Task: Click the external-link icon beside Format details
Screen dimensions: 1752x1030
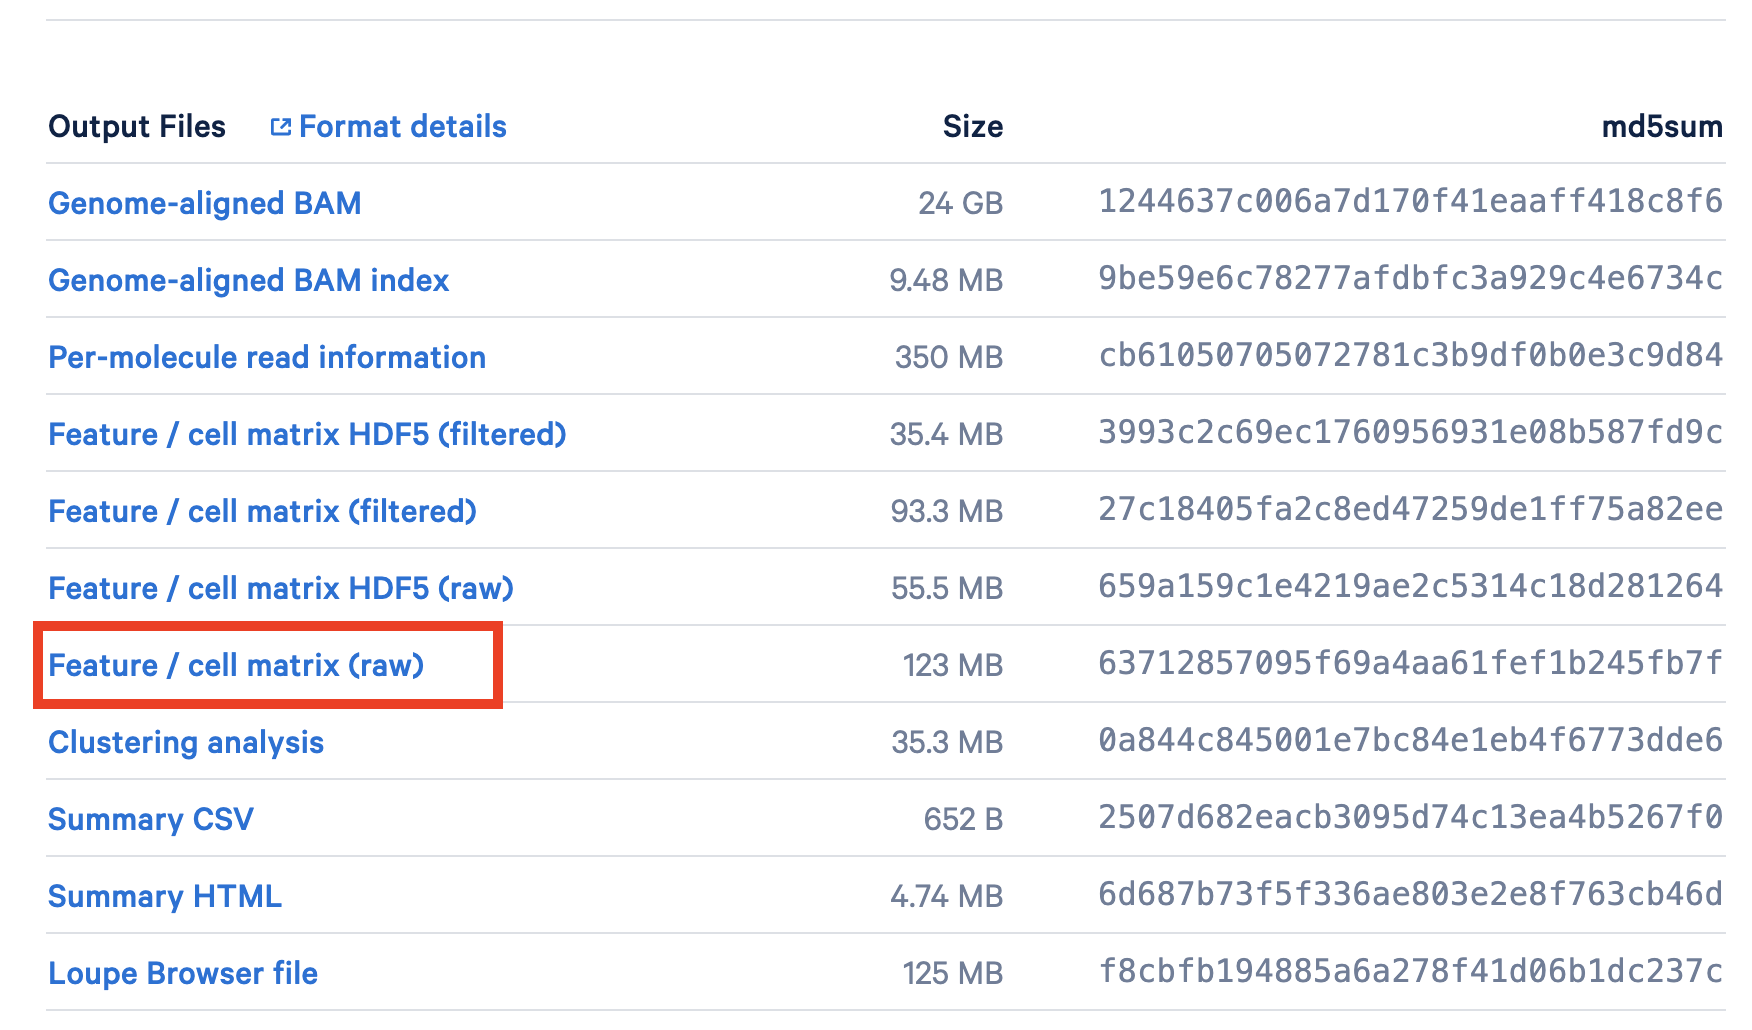Action: [280, 127]
